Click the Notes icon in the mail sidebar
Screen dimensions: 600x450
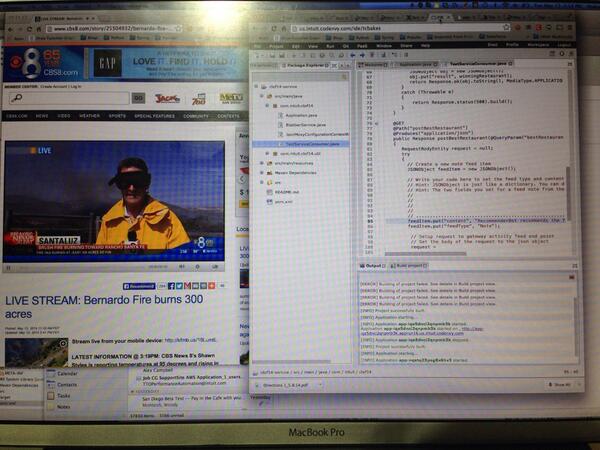click(51, 407)
